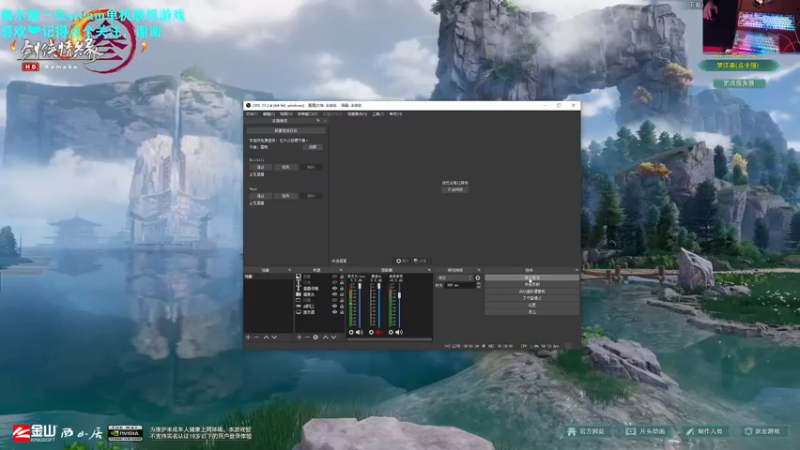
Task: Click Start Virtual Camera in Controls
Action: 532,291
